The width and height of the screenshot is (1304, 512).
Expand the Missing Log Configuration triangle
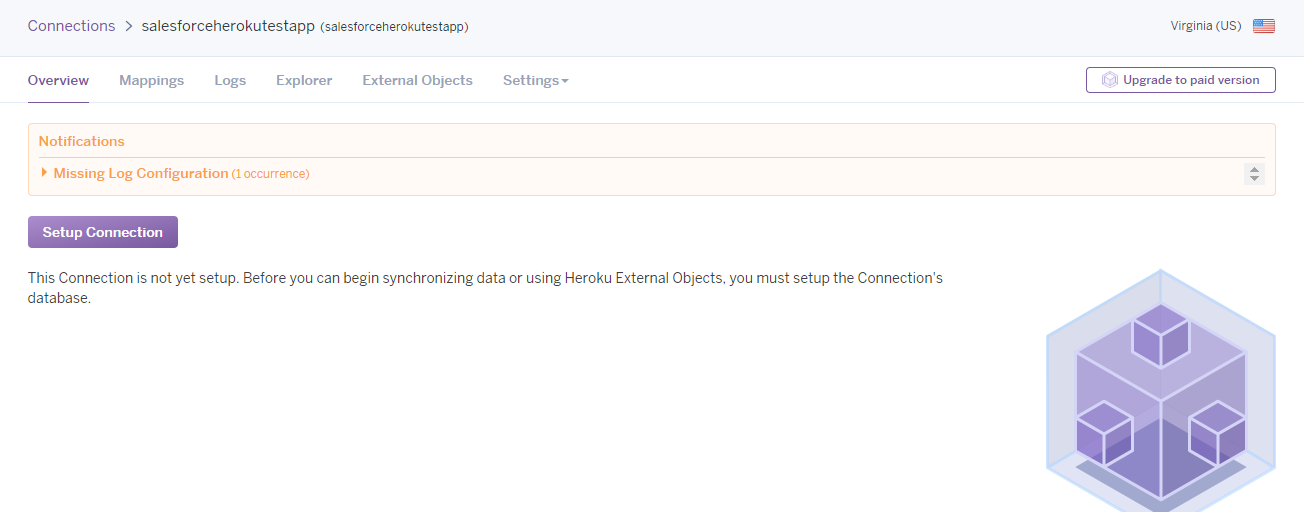pos(44,173)
